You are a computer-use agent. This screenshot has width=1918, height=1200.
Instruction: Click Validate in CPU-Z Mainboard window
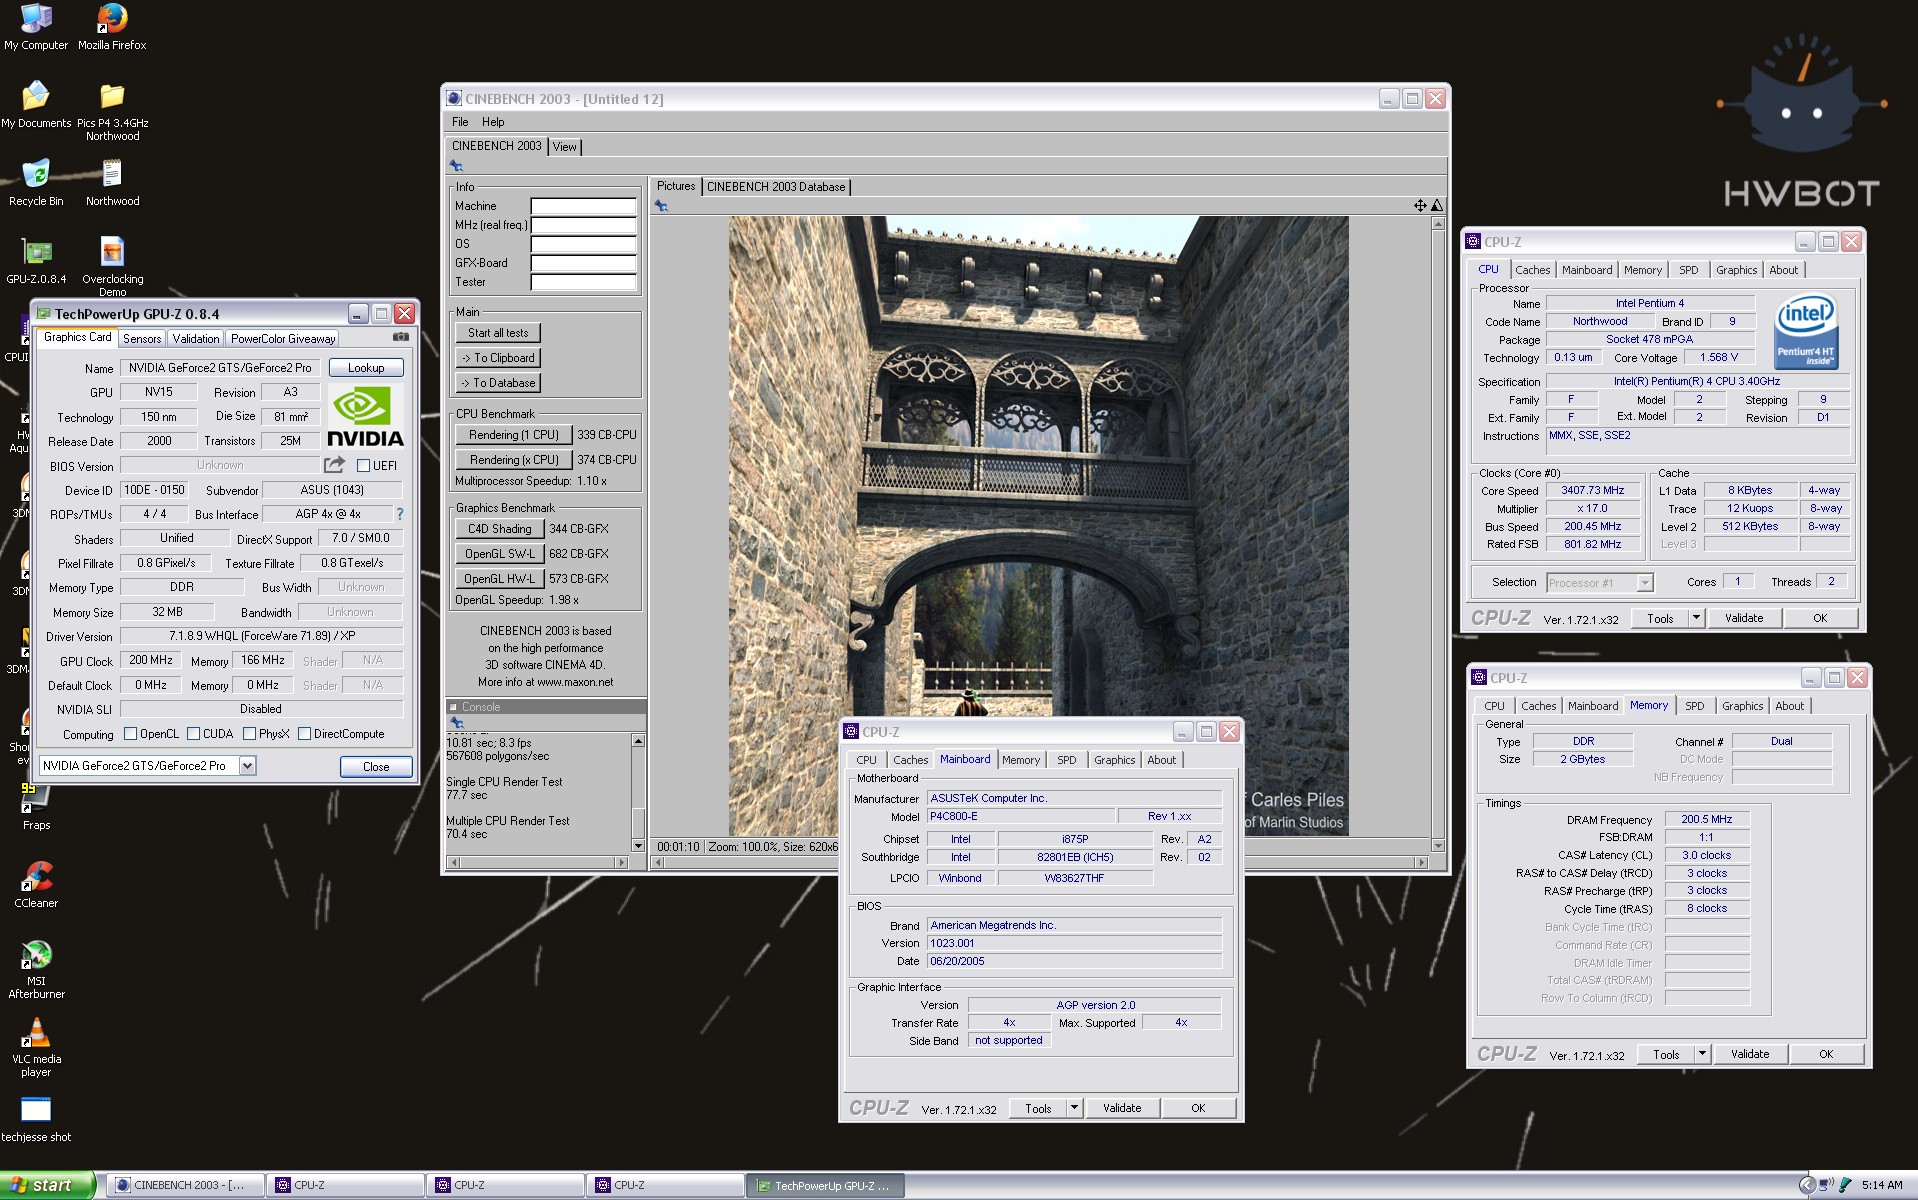pos(1122,1108)
